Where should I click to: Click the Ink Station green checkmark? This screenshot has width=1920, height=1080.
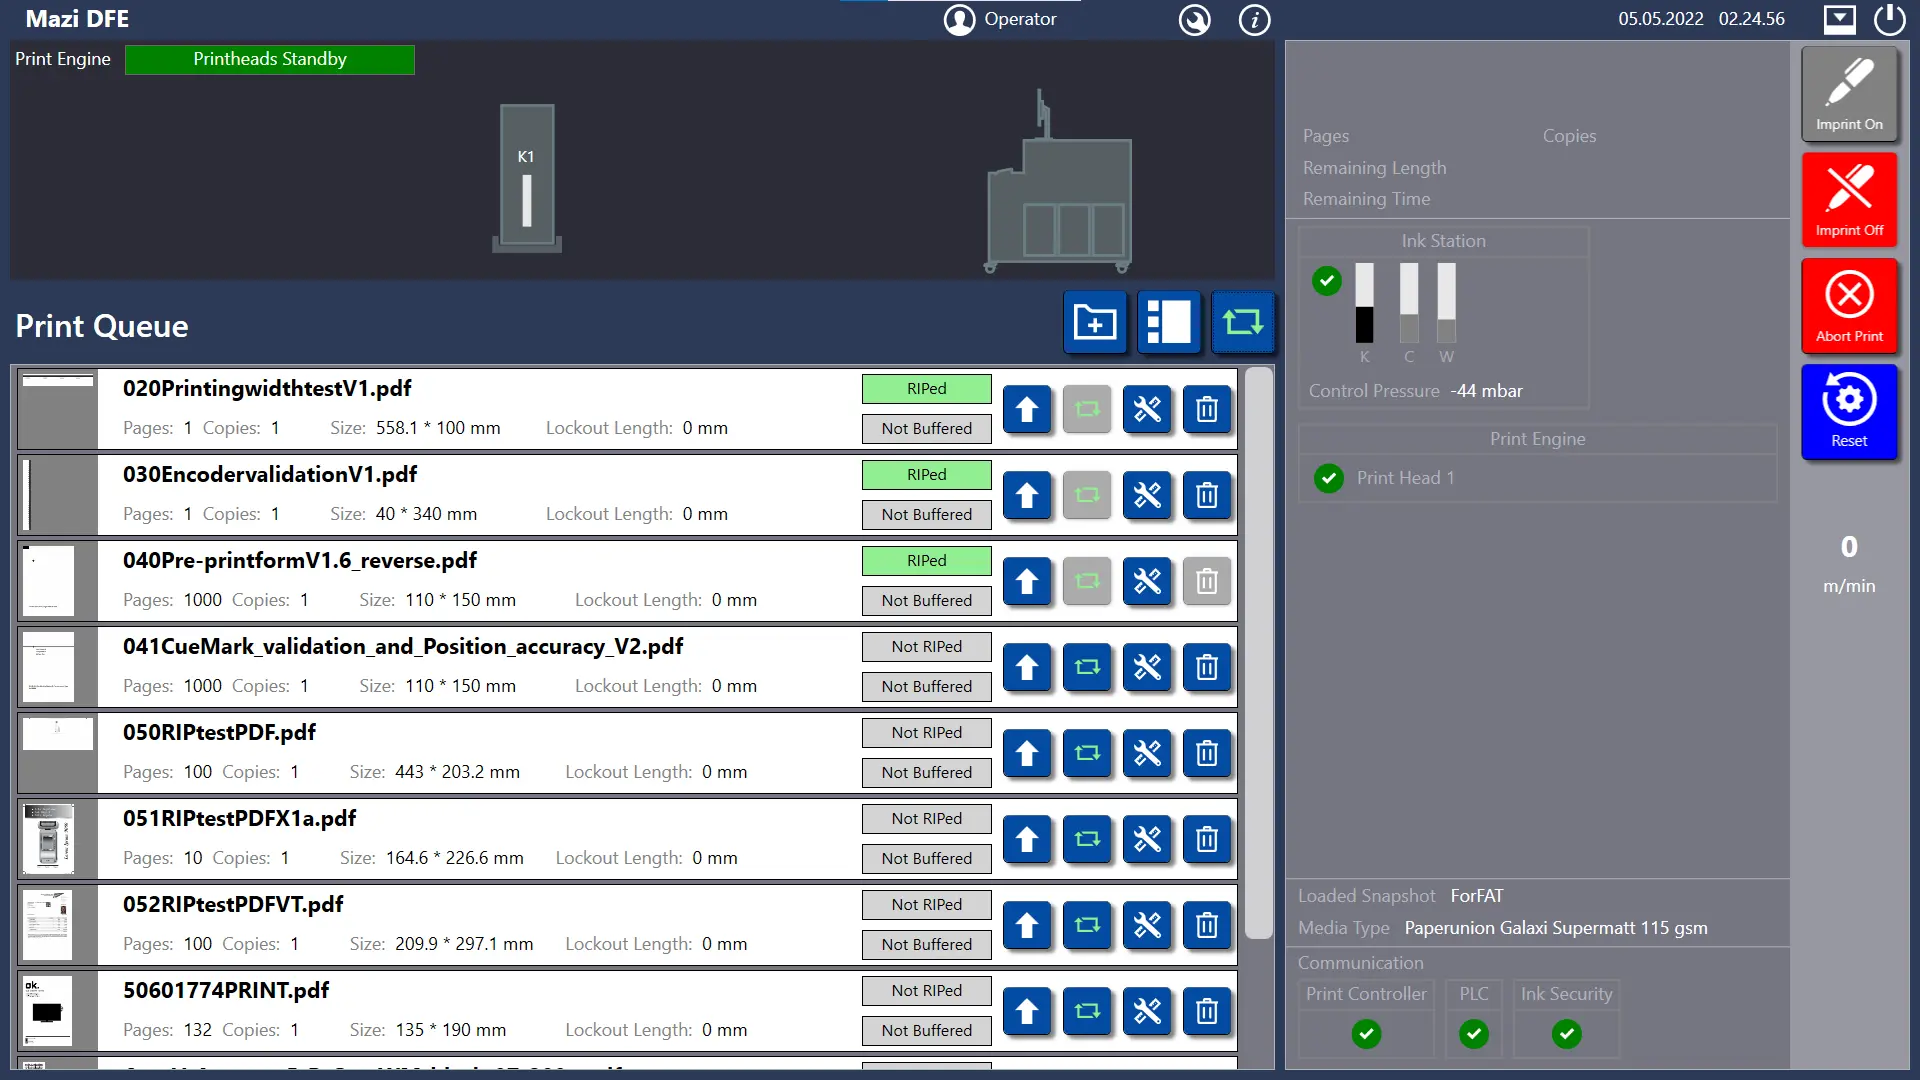point(1327,281)
